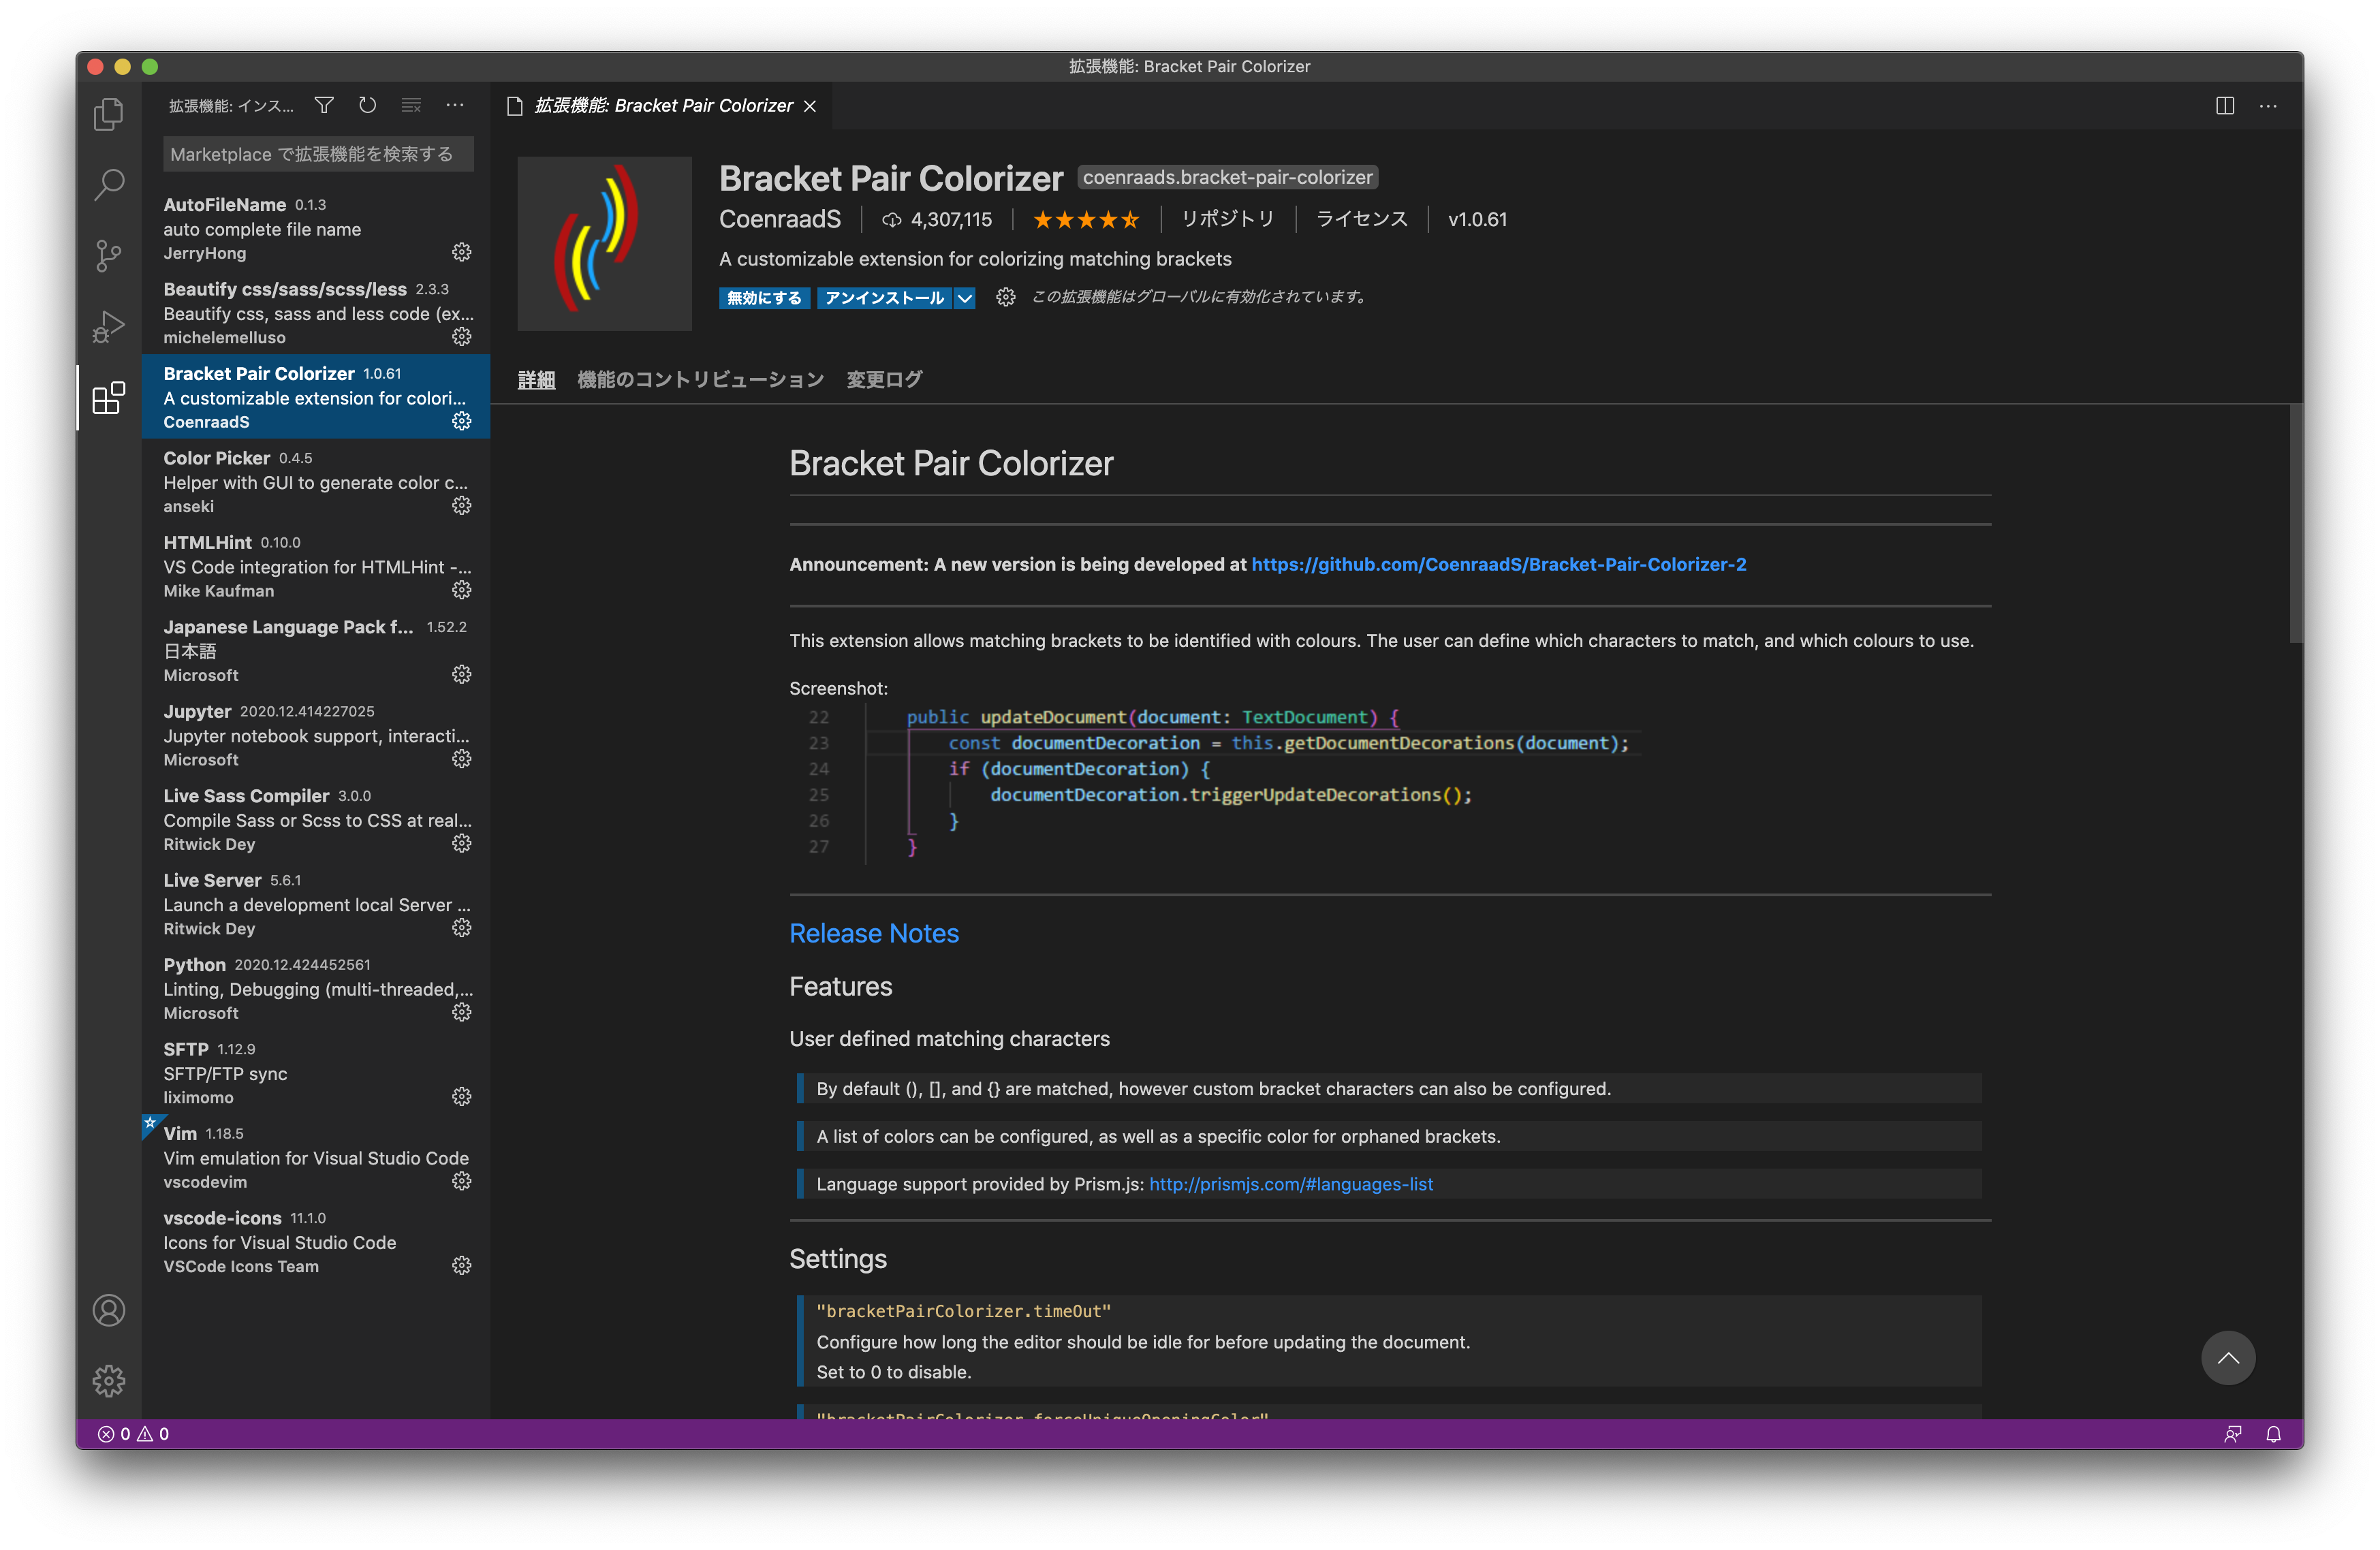The width and height of the screenshot is (2380, 1550).
Task: Open the Extensions view icon
Action: (109, 398)
